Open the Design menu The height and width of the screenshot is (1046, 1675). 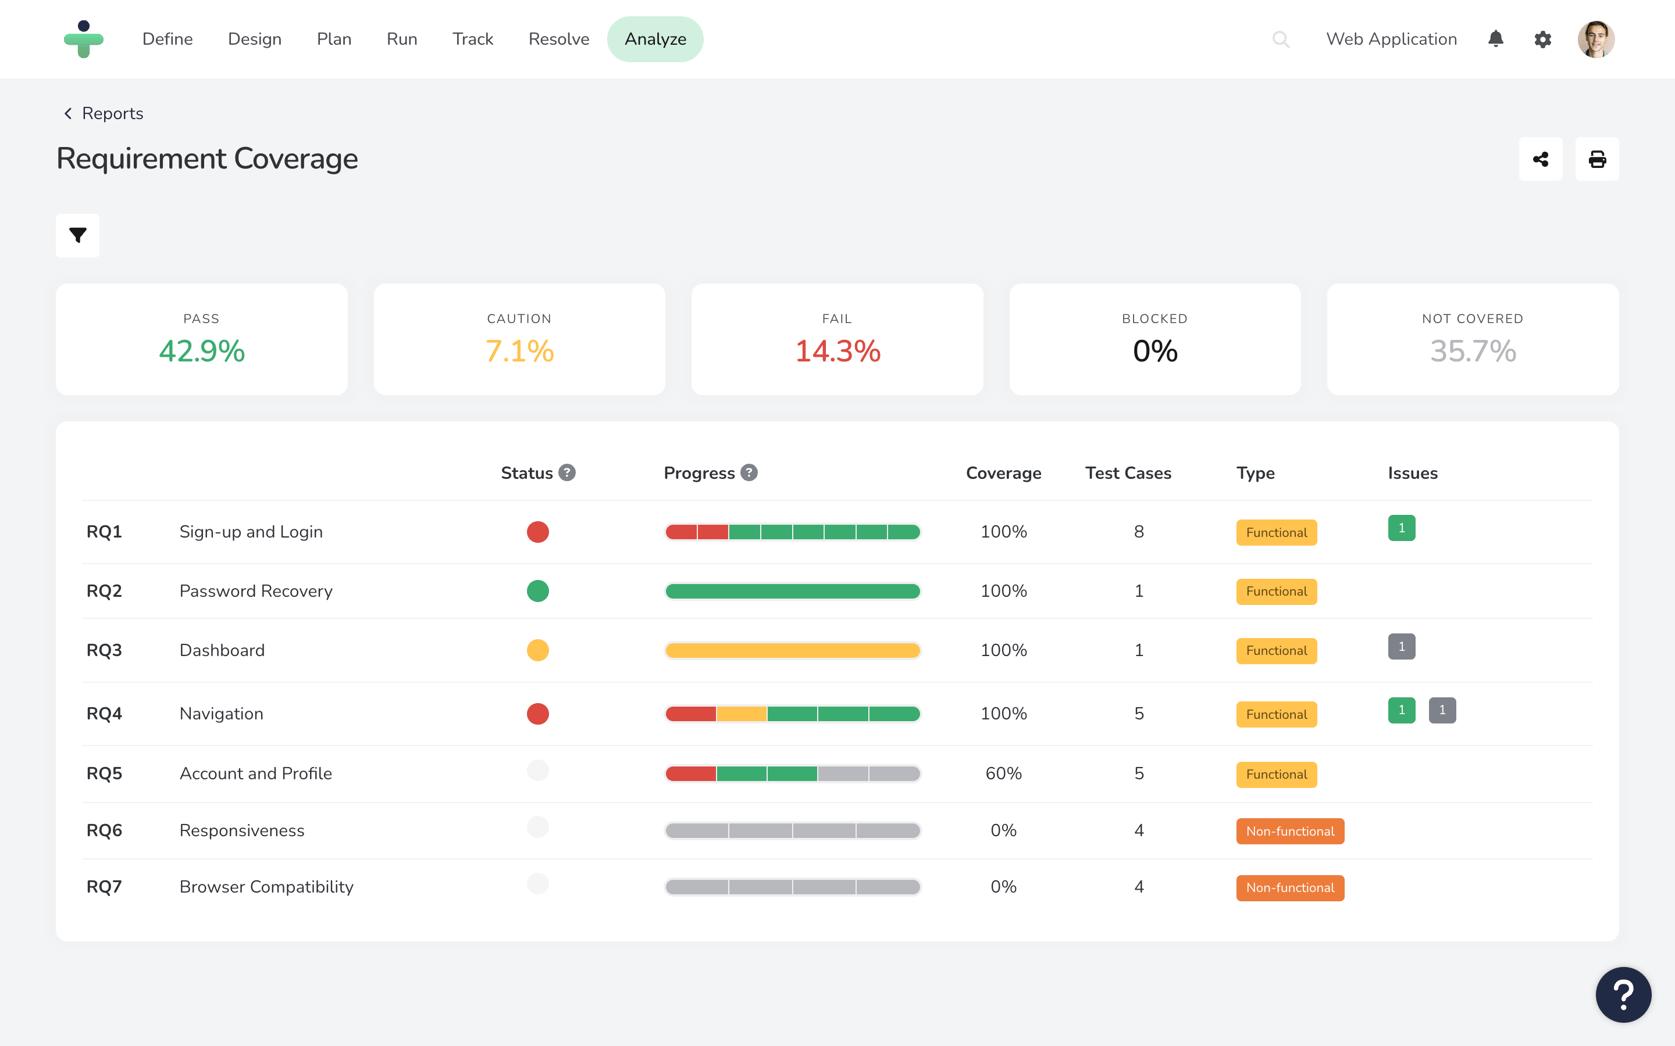(x=254, y=39)
